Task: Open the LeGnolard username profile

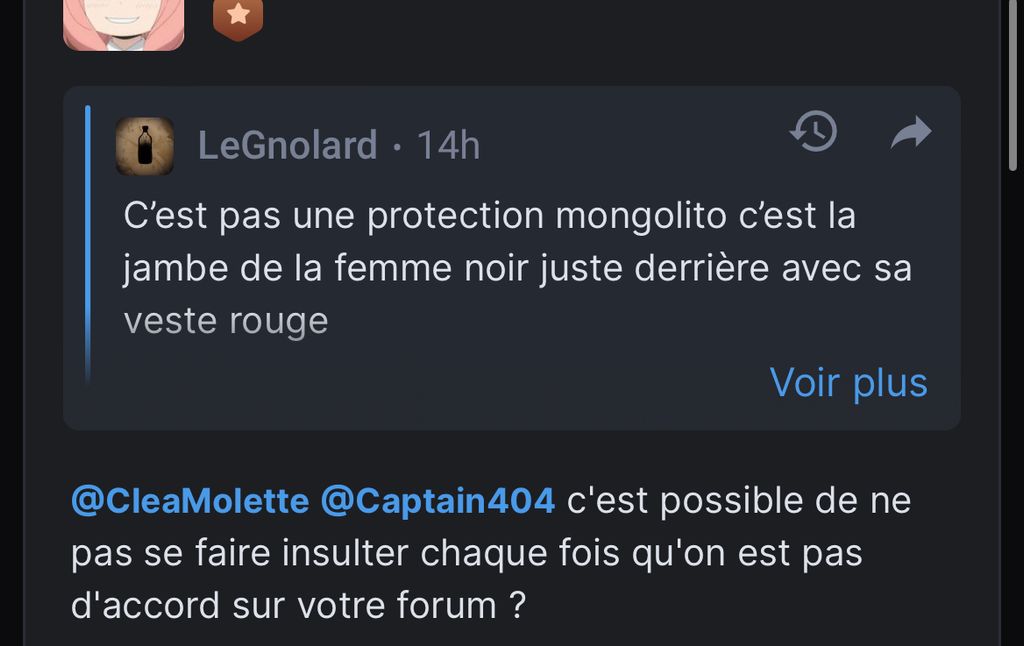Action: (x=287, y=146)
